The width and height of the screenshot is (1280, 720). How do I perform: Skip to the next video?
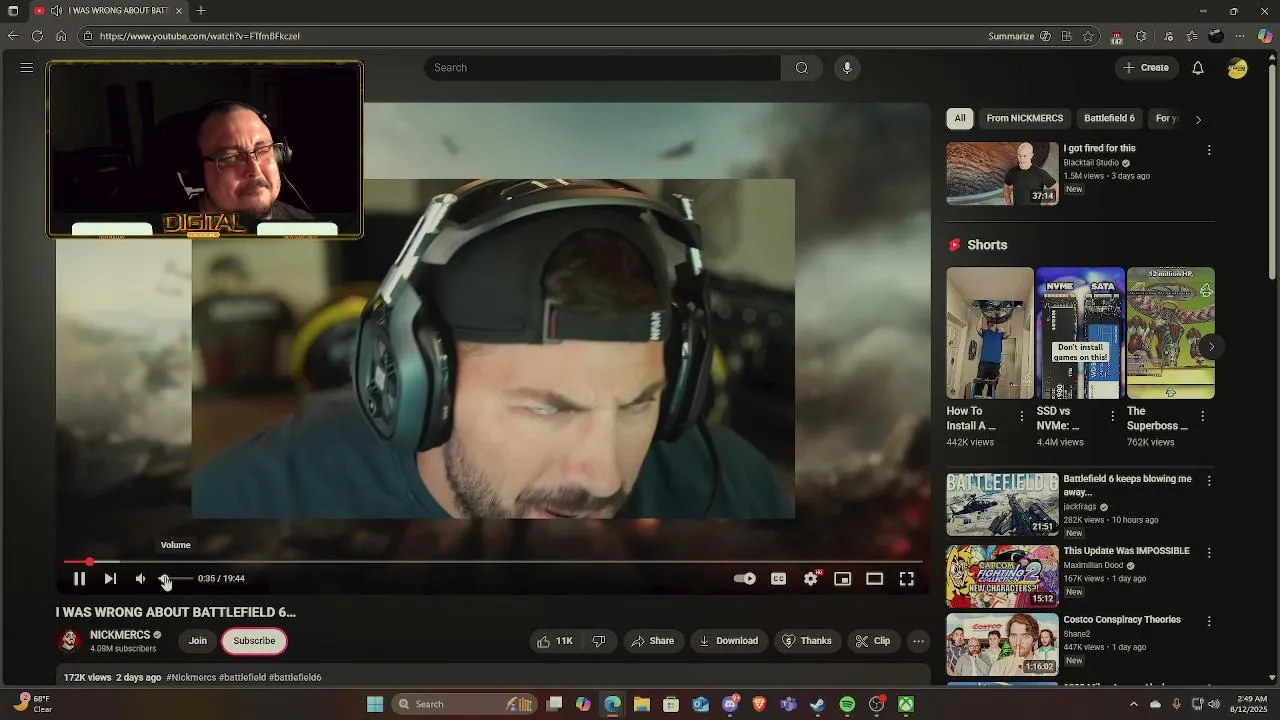tap(110, 578)
